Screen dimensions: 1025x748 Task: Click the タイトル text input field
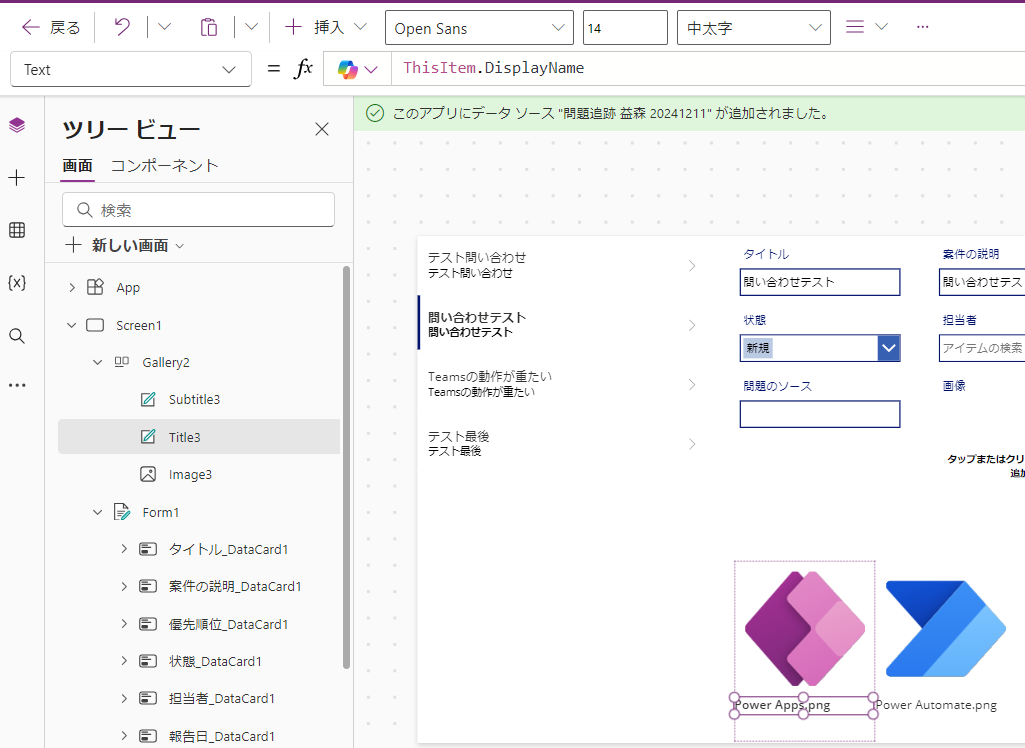coord(820,282)
